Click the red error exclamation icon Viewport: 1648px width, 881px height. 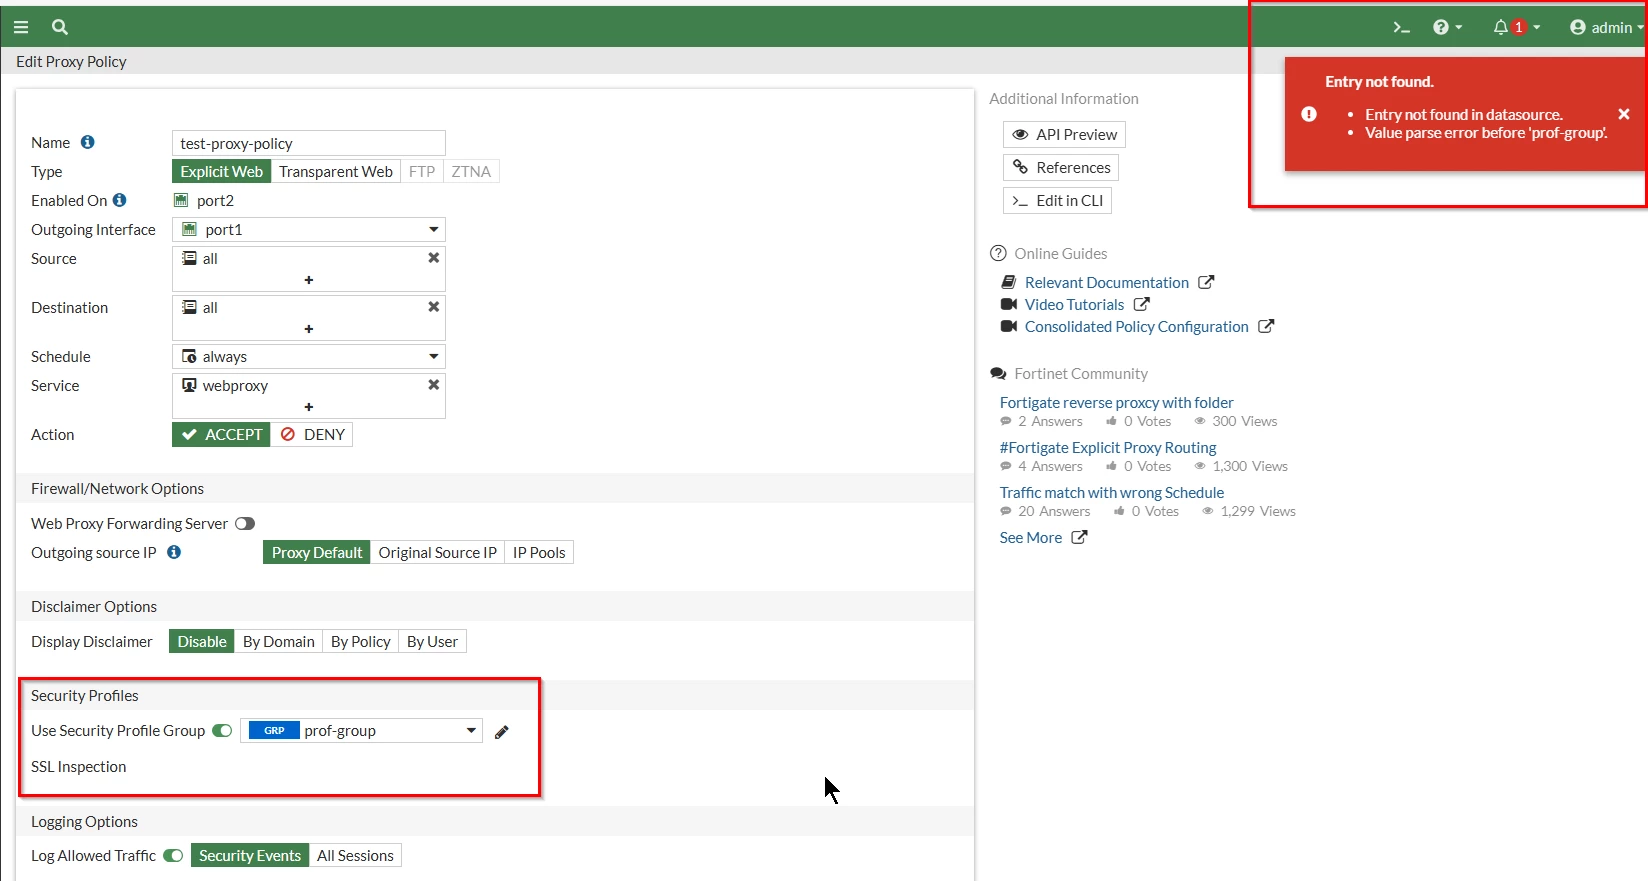point(1309,114)
